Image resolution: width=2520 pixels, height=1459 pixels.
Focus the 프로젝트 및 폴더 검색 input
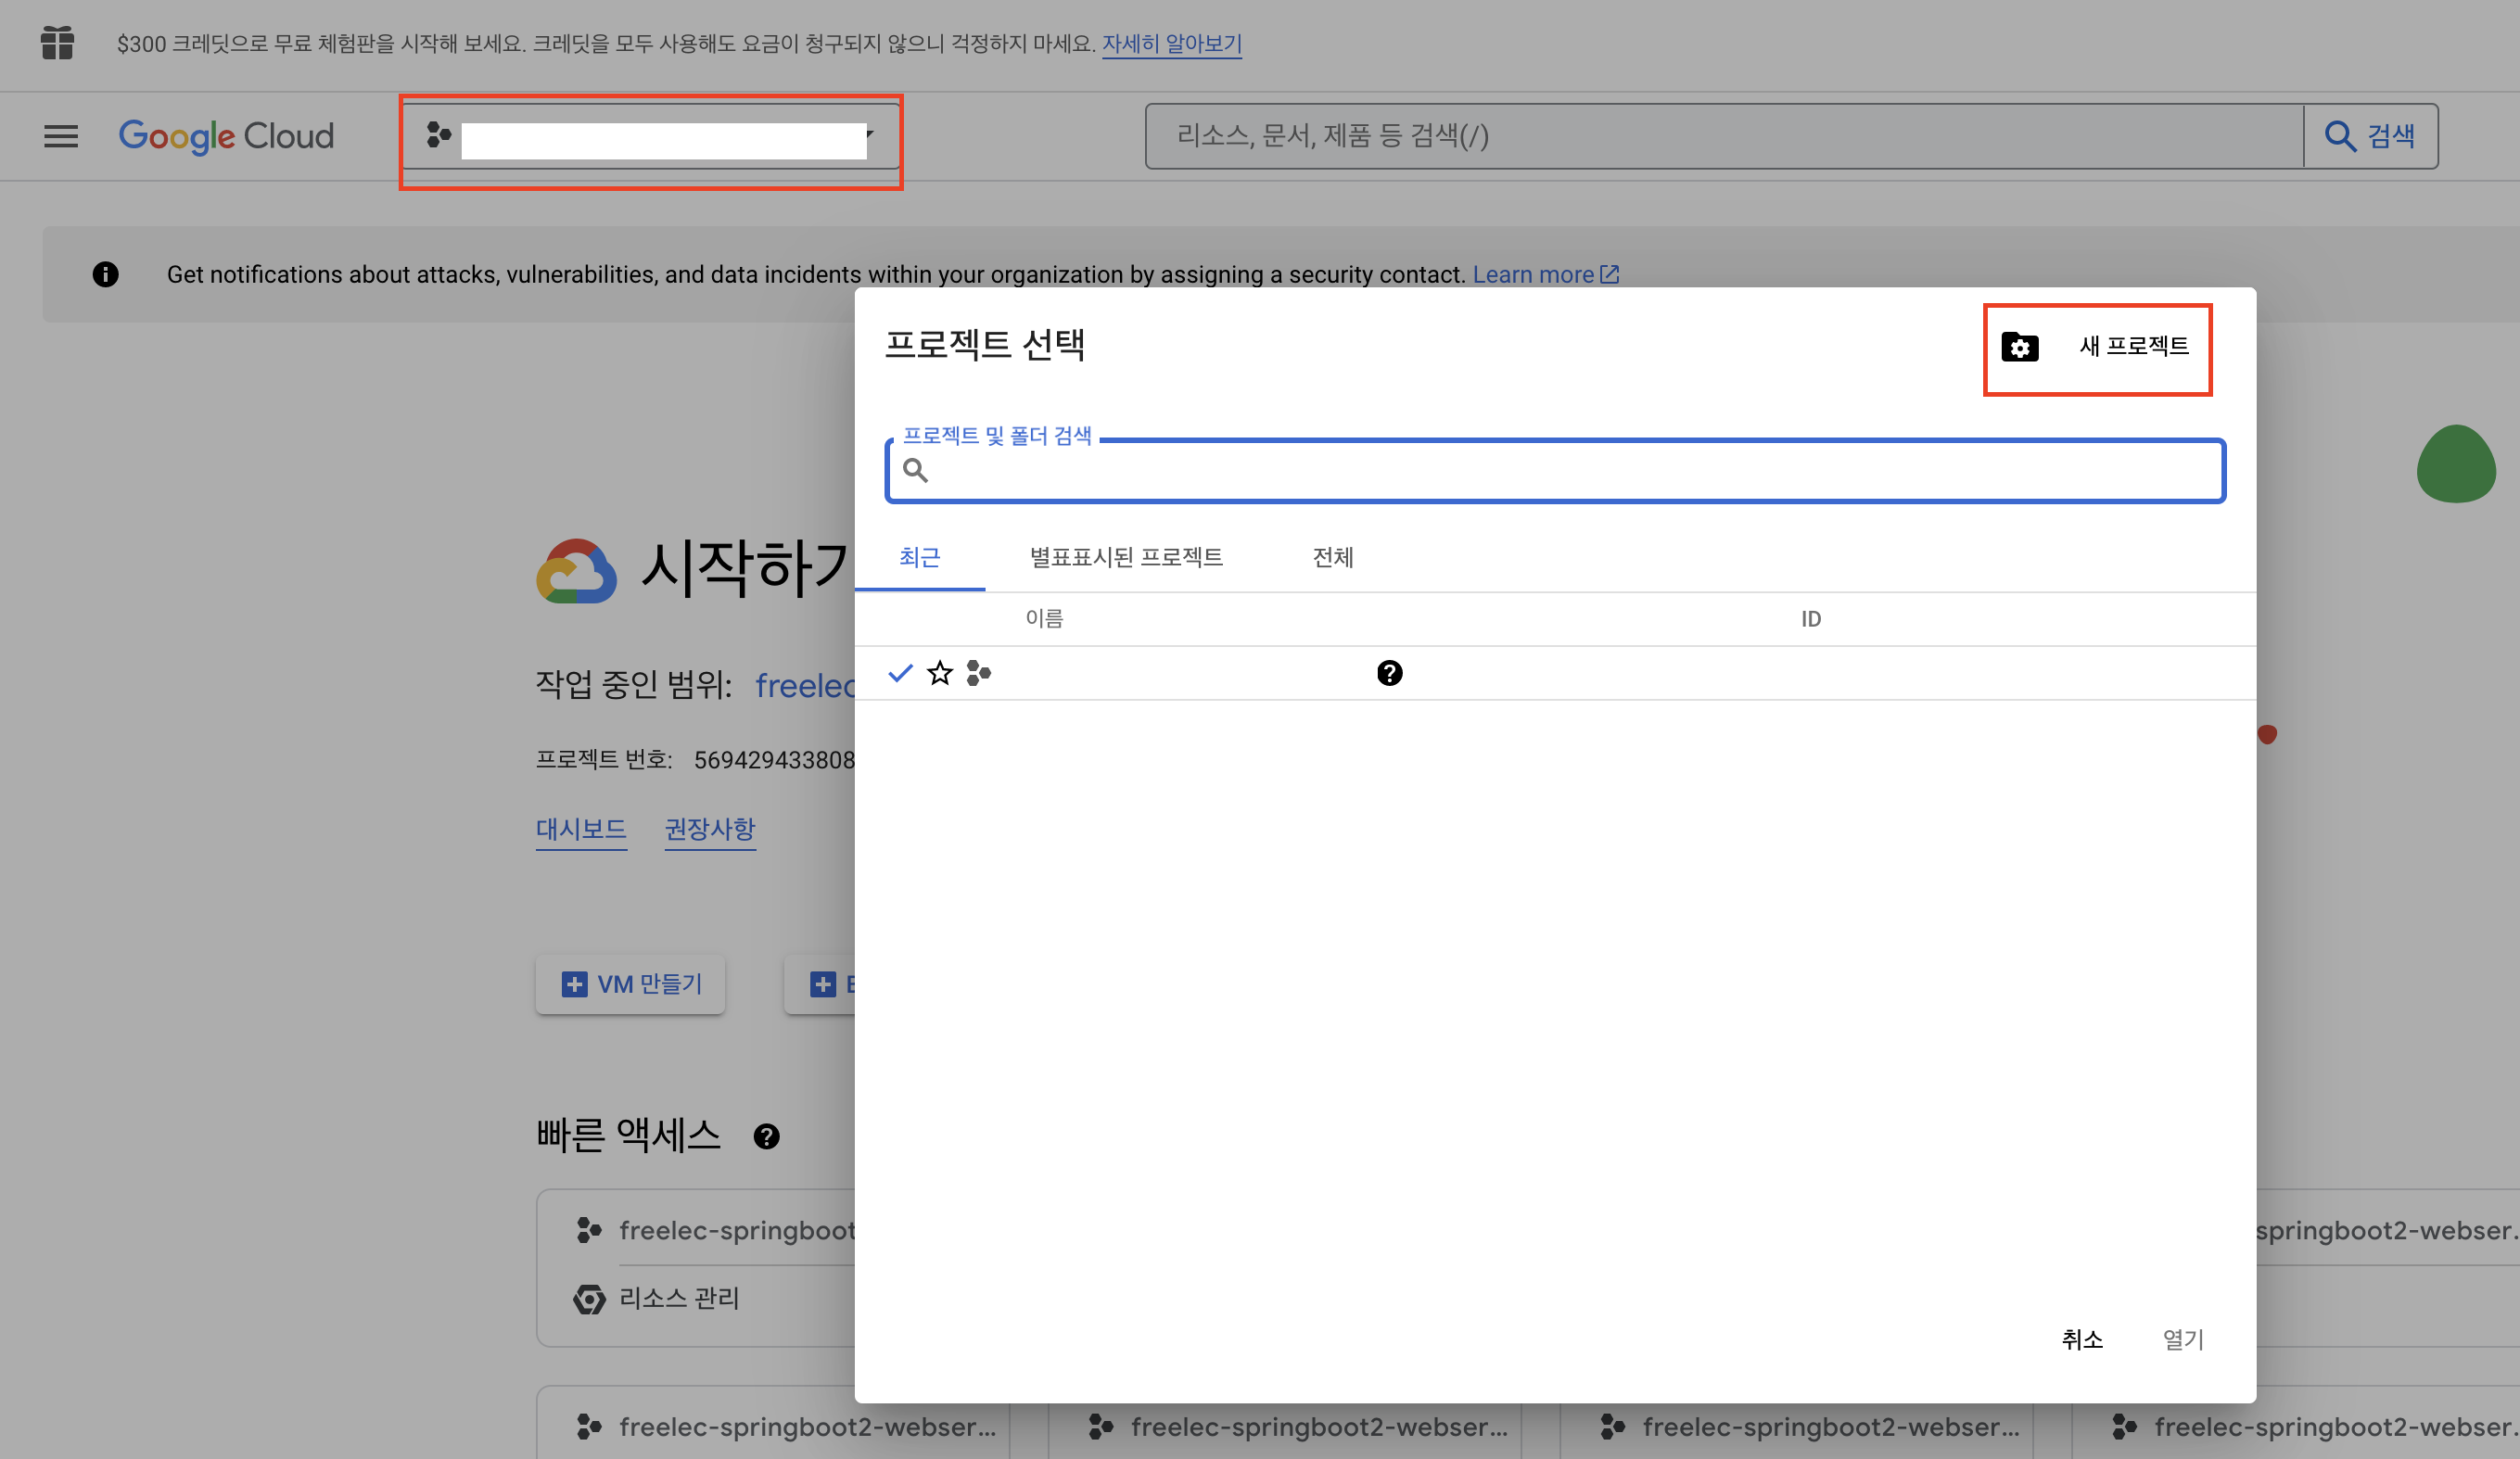coord(1570,471)
